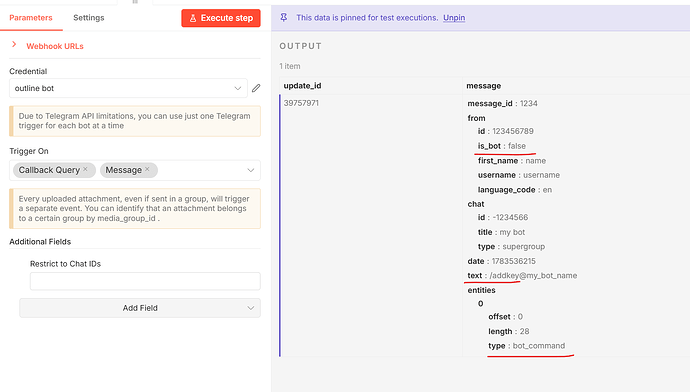Image resolution: width=690 pixels, height=392 pixels.
Task: Click the OUTPUT panel heading
Action: [x=301, y=46]
